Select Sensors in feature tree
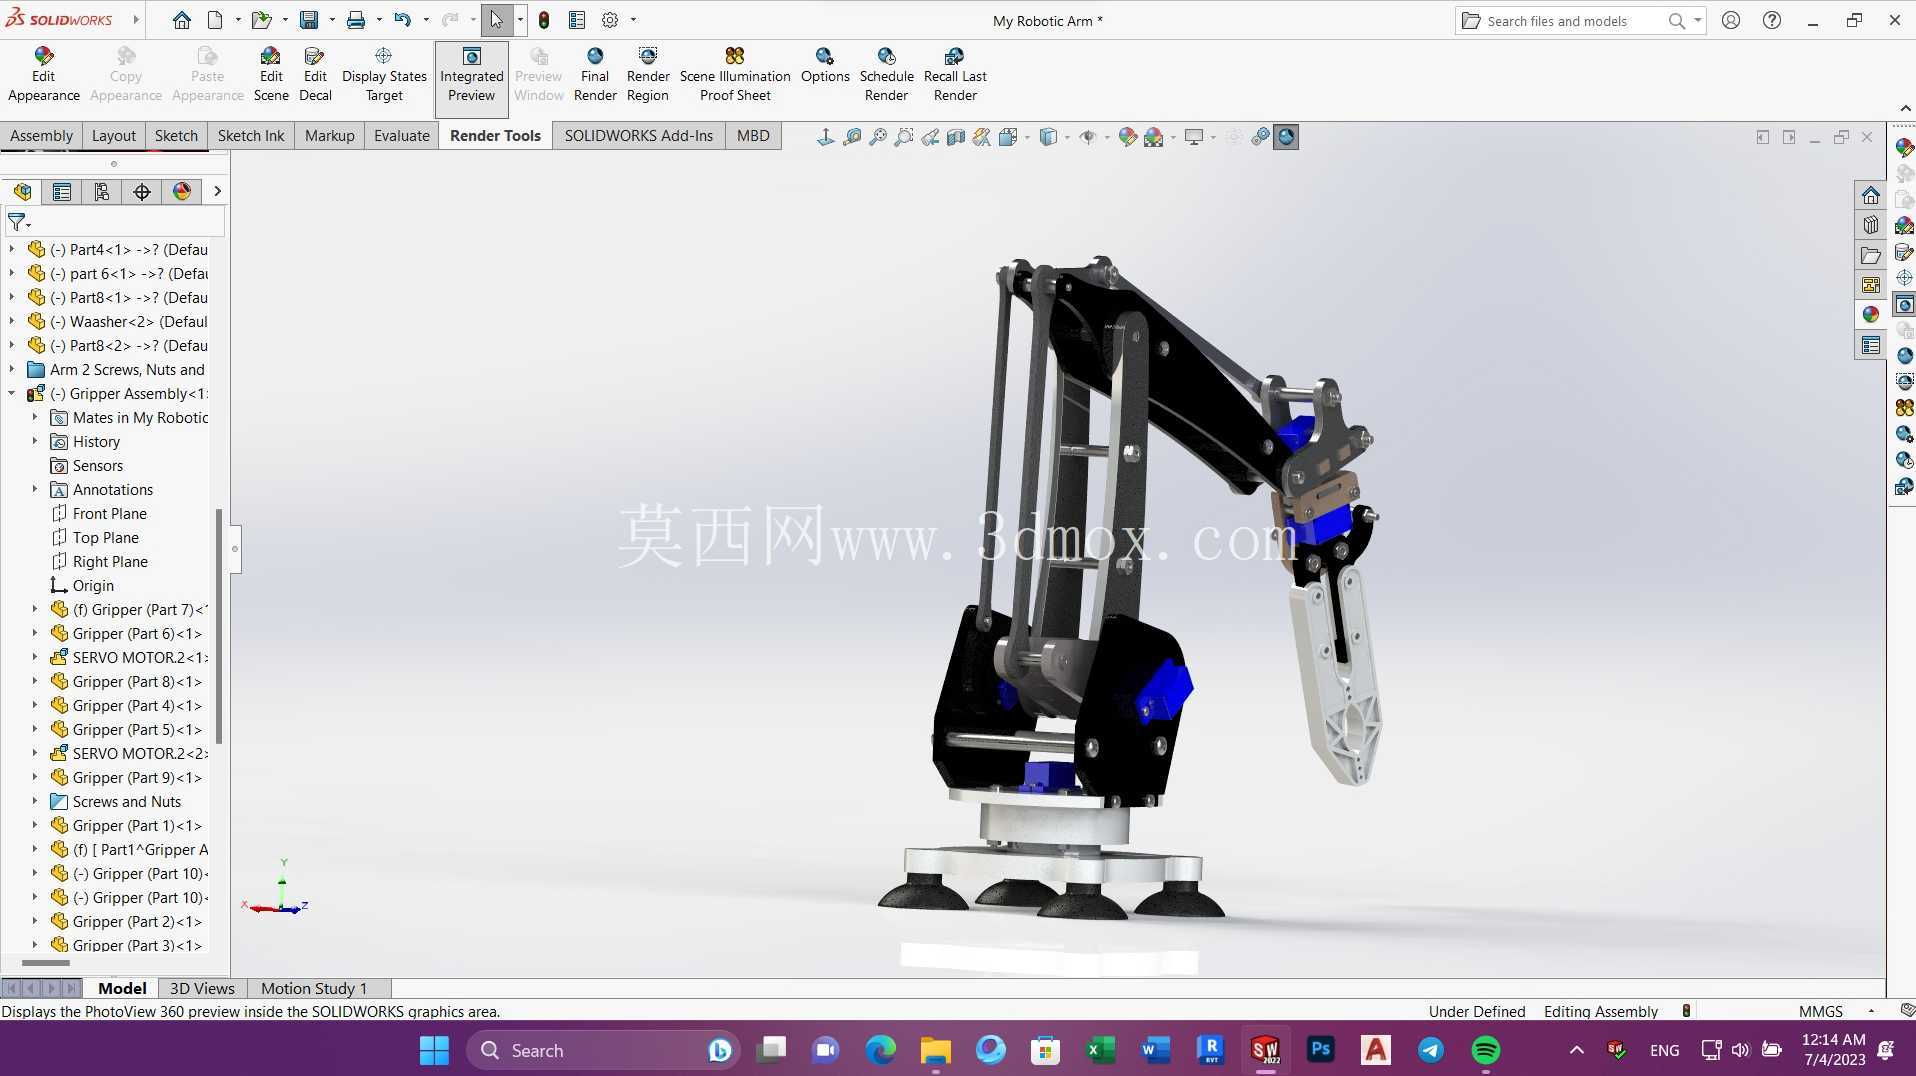Screen dimensions: 1916x1076 (x=98, y=465)
